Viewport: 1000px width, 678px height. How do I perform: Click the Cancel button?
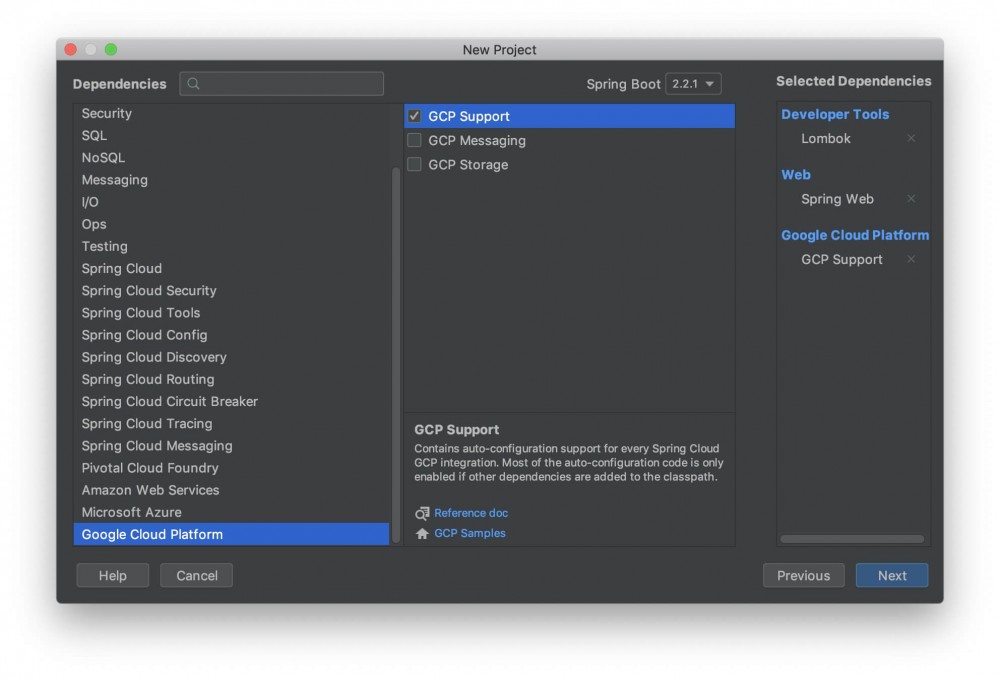coord(197,576)
